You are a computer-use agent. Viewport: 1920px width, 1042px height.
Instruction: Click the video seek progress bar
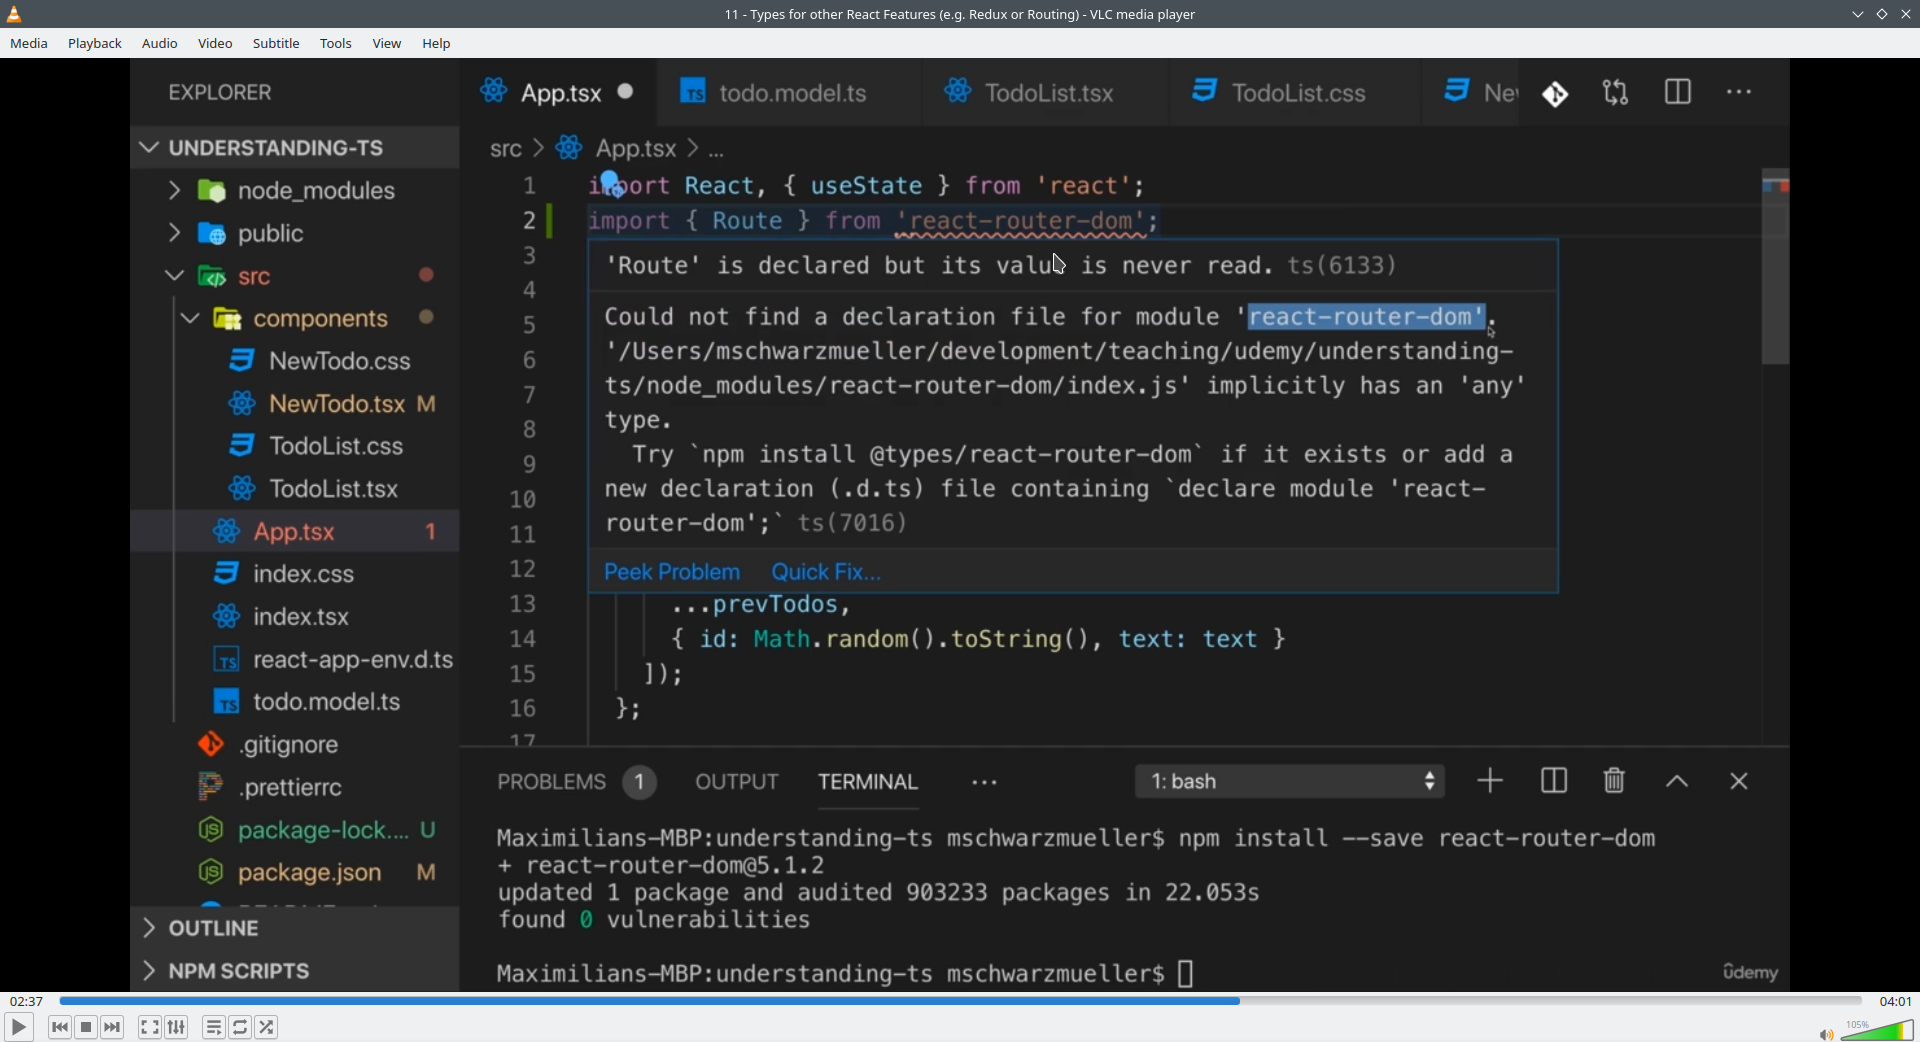click(960, 1001)
